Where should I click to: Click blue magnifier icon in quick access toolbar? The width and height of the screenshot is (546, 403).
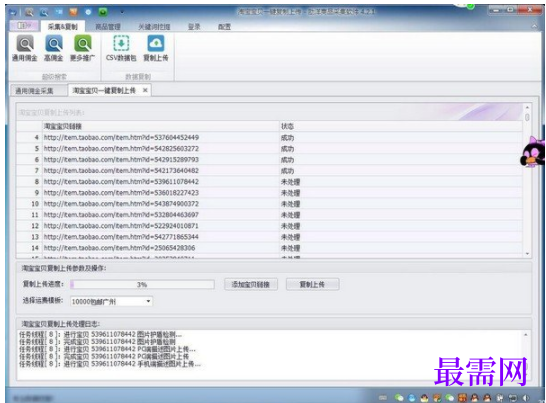pos(44,12)
